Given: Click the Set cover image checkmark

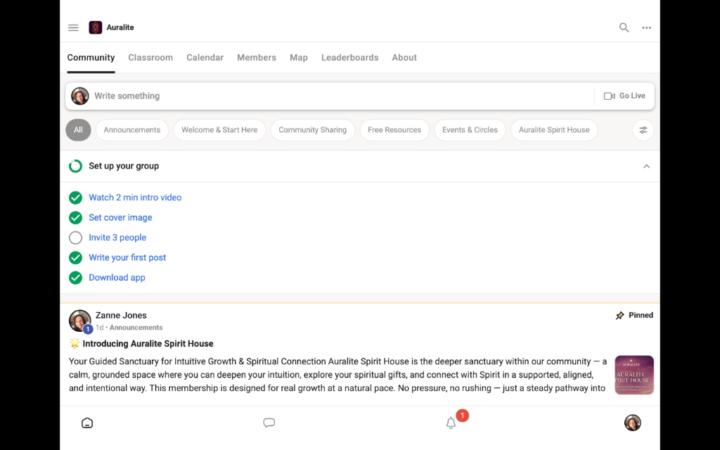Looking at the screenshot, I should (75, 218).
